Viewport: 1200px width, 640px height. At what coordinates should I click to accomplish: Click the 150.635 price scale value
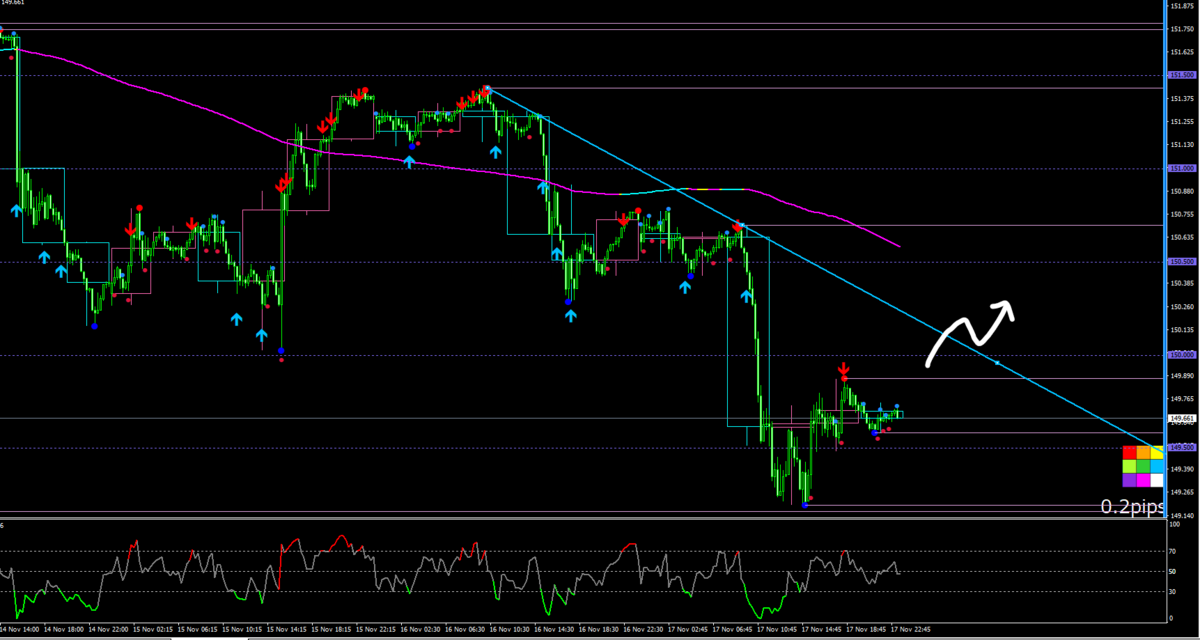click(x=1182, y=237)
